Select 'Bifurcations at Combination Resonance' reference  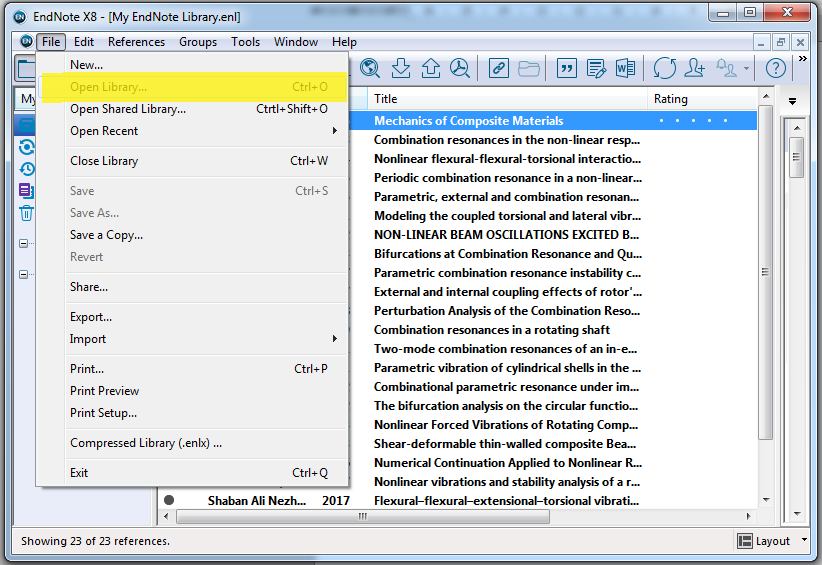507,254
